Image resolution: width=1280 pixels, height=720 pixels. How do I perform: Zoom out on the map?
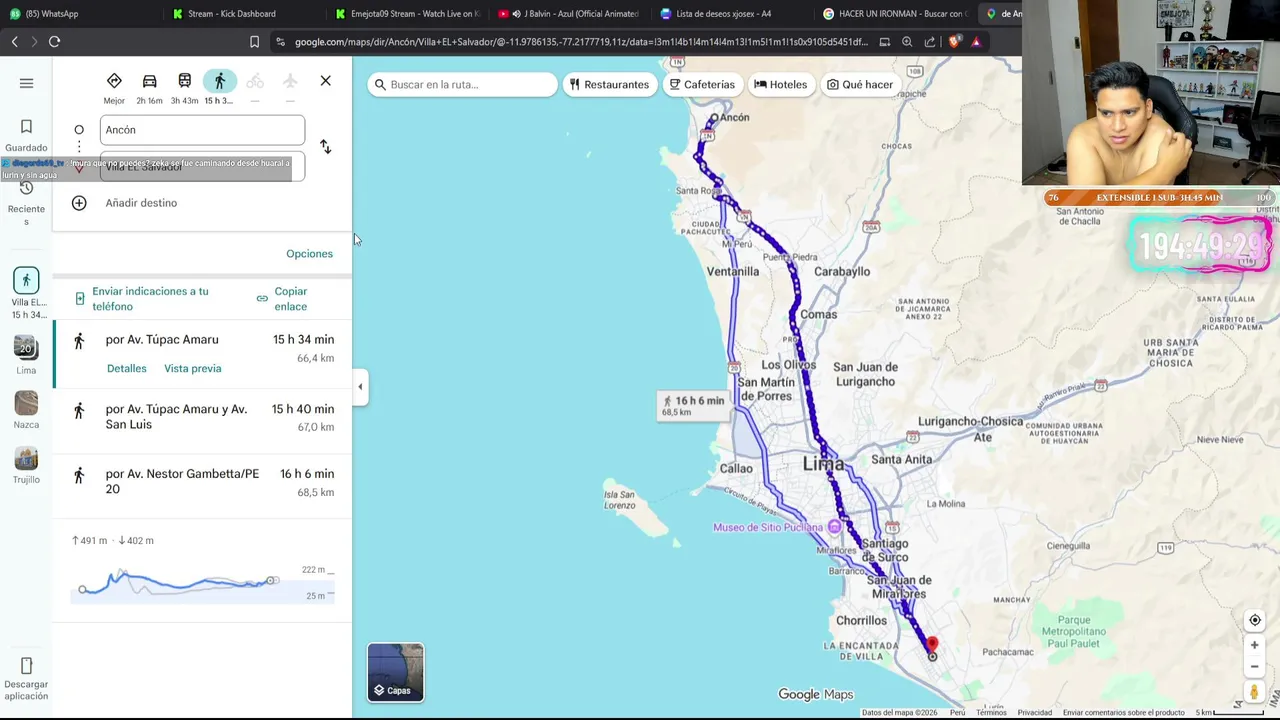(x=1255, y=666)
